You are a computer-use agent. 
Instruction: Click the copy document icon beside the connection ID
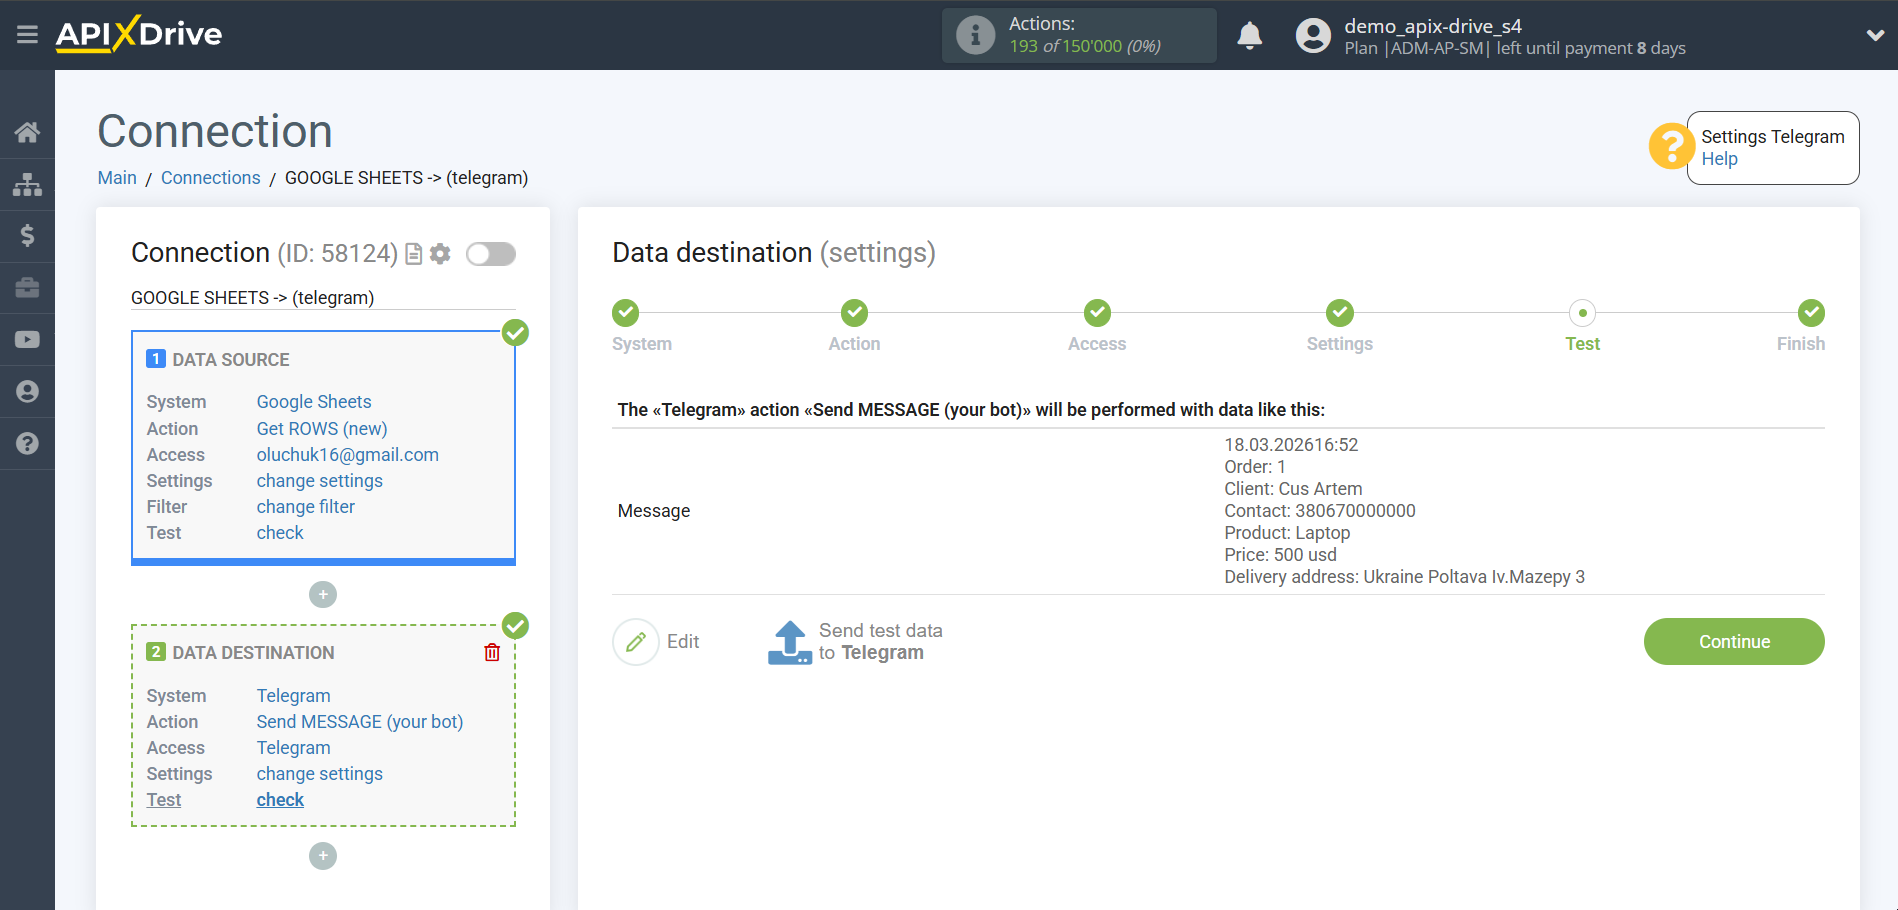413,254
